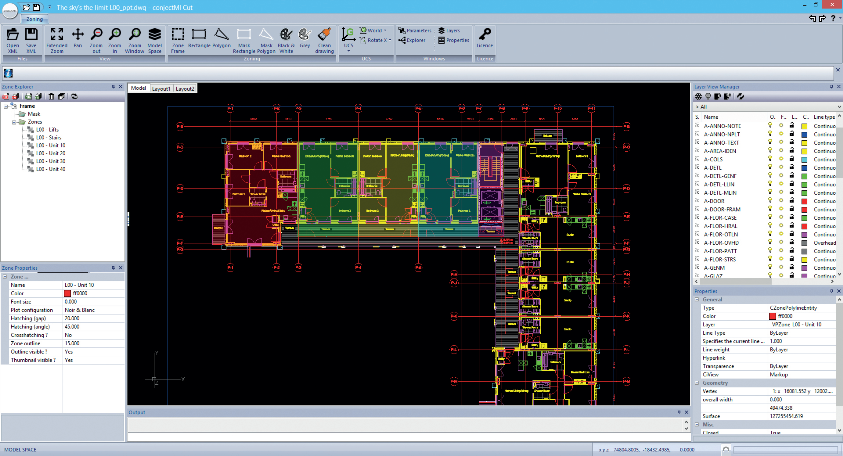Show the Layers window
This screenshot has height=456, width=843.
(x=449, y=31)
